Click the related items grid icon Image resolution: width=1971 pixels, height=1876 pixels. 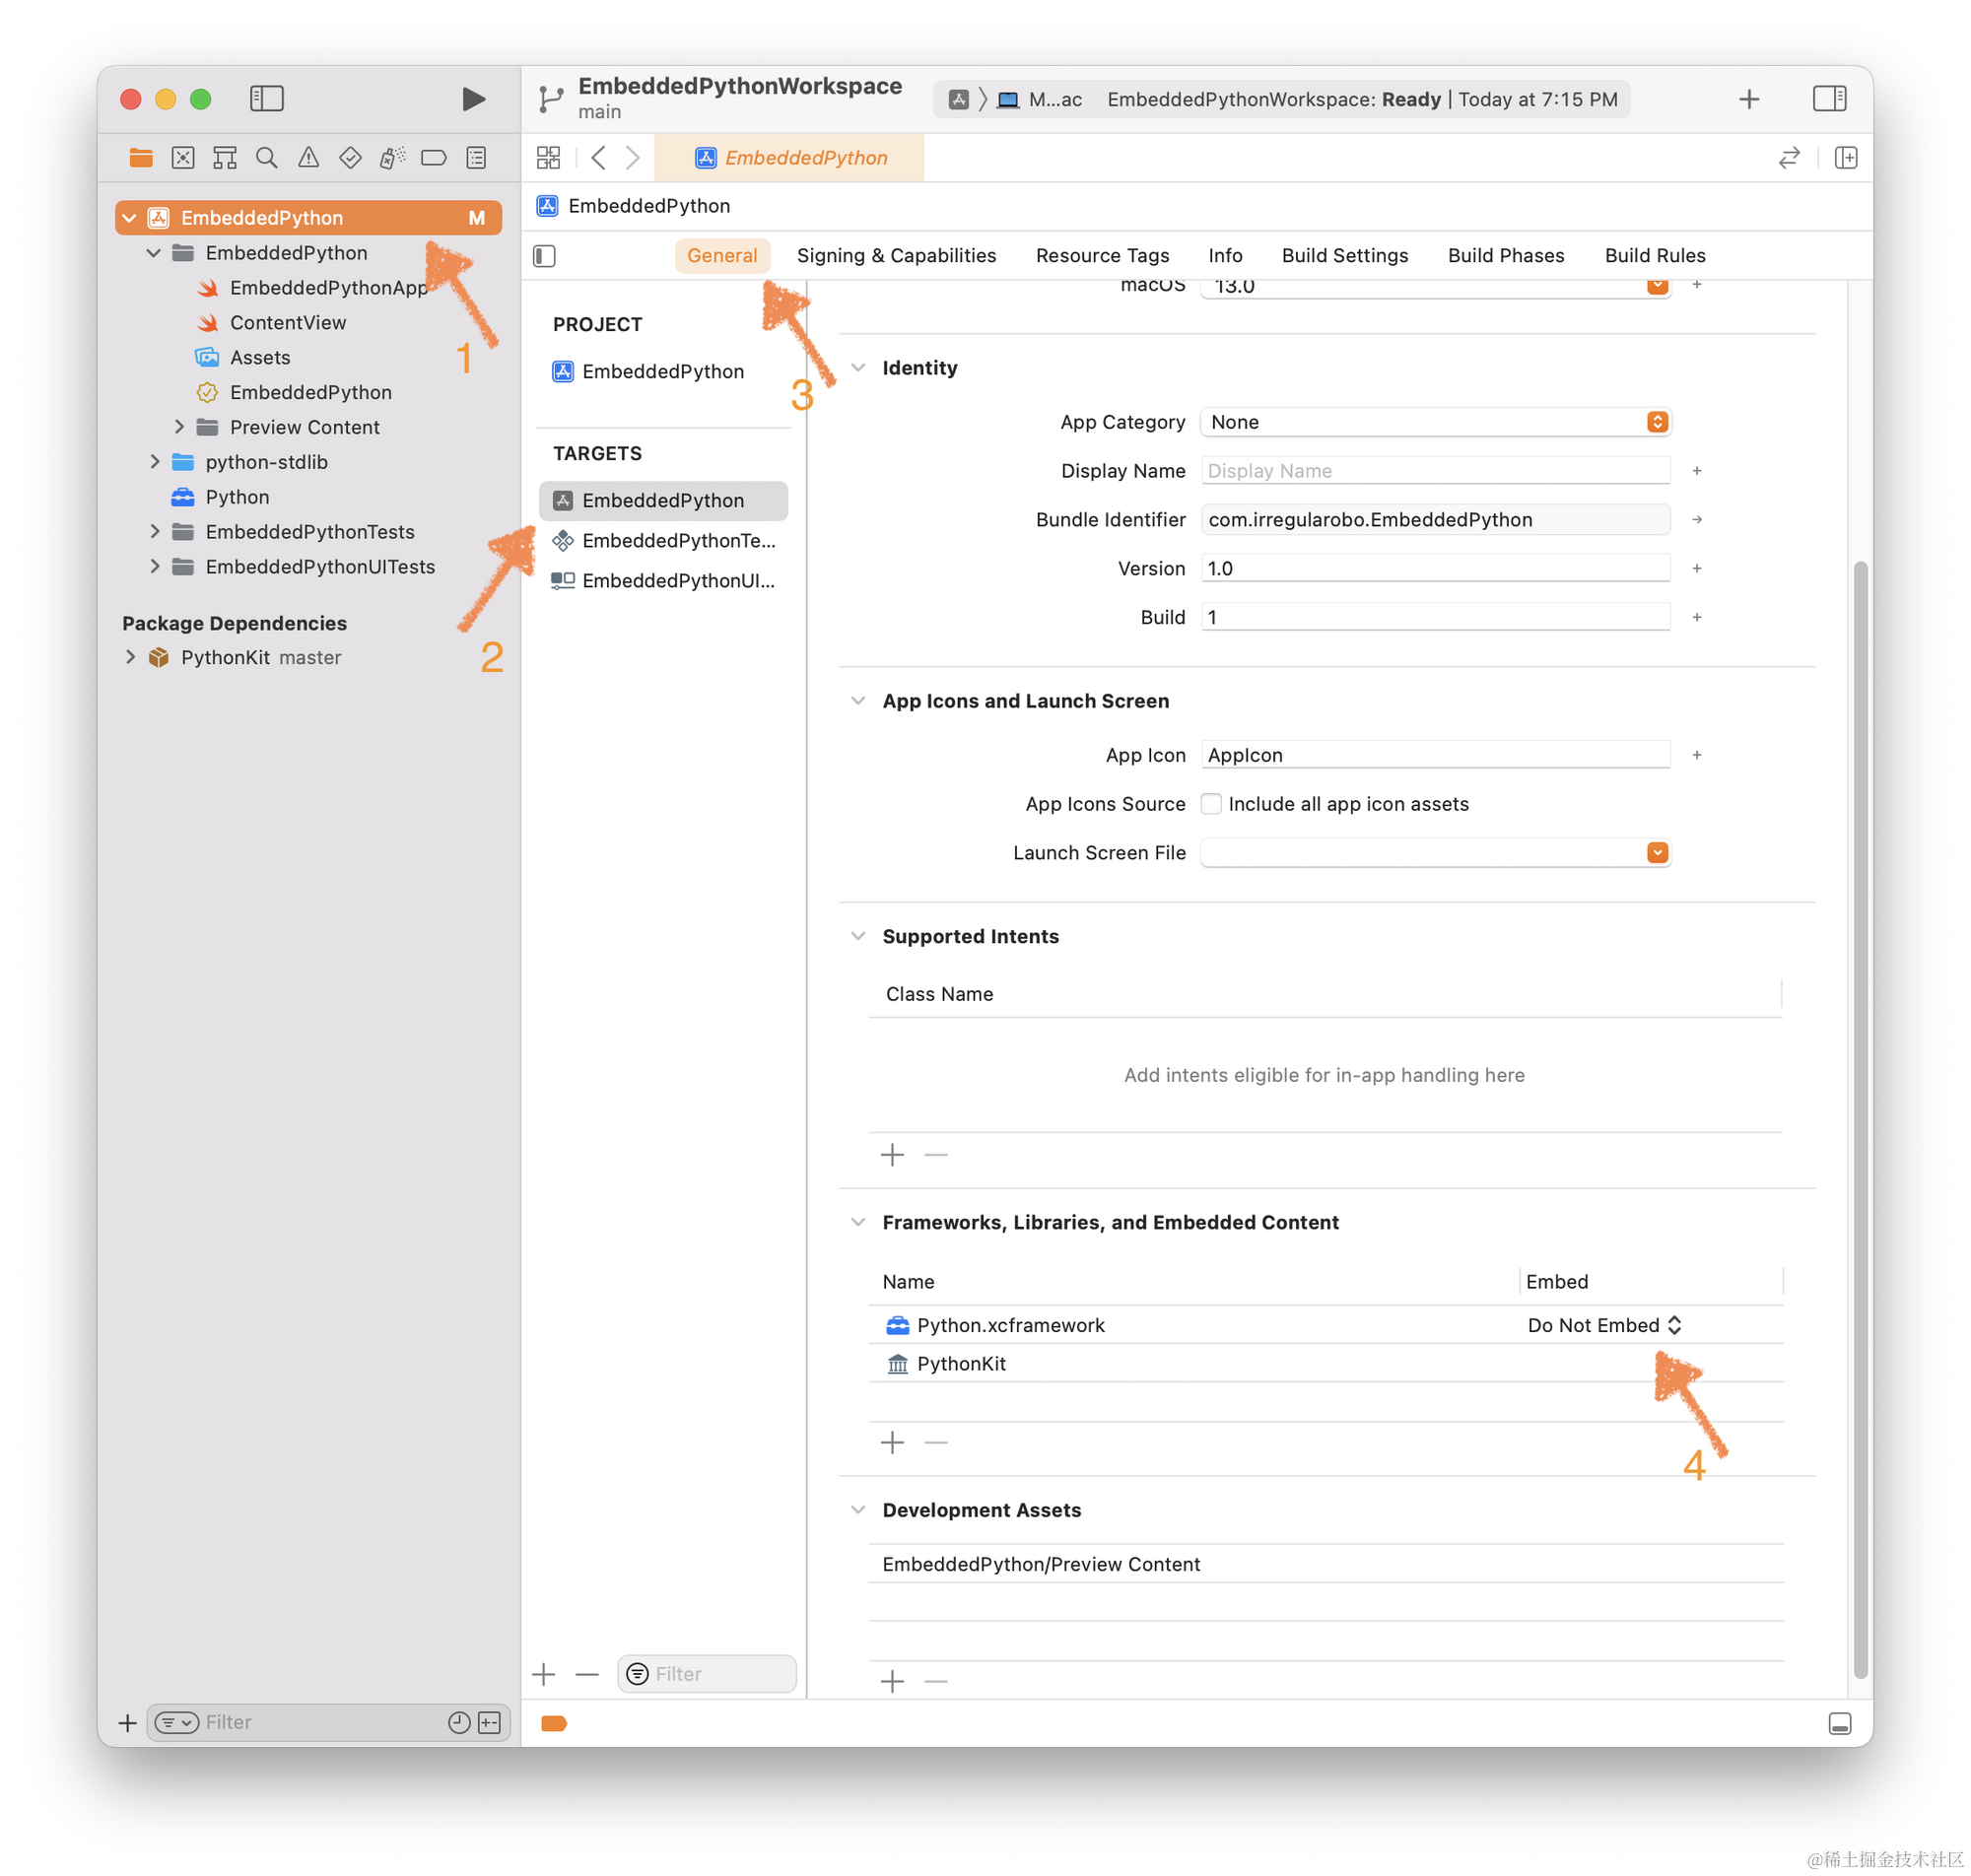(548, 157)
